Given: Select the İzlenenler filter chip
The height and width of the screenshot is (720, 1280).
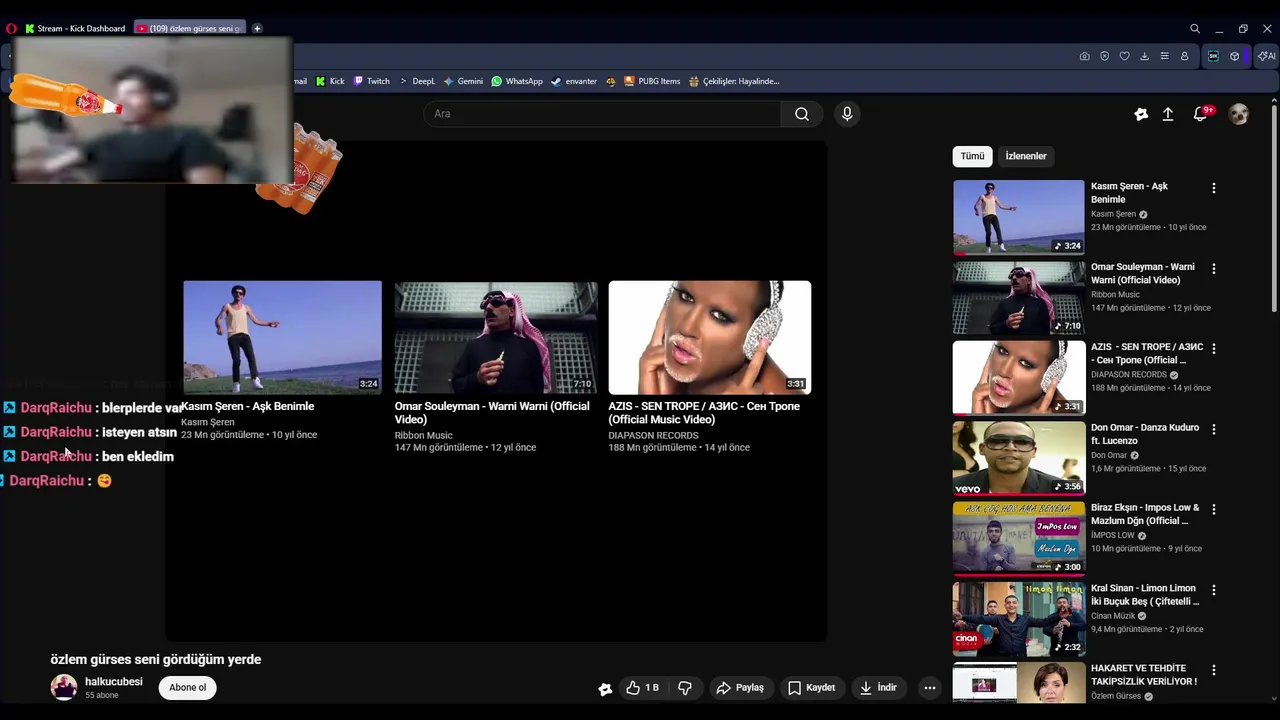Looking at the screenshot, I should [x=1026, y=156].
